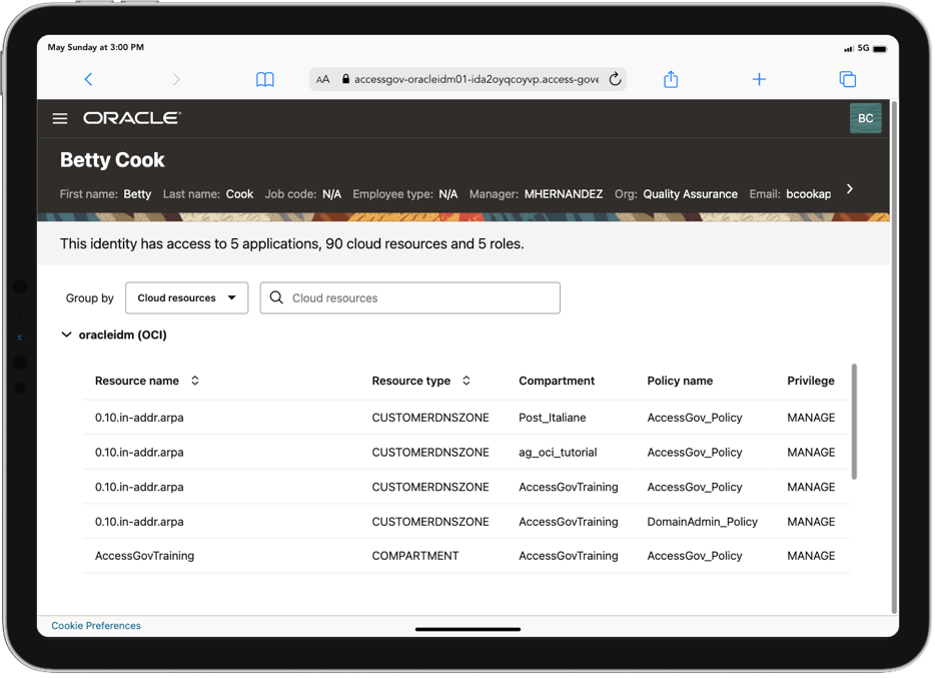Open the Safari share sheet
The image size is (935, 678).
[670, 79]
